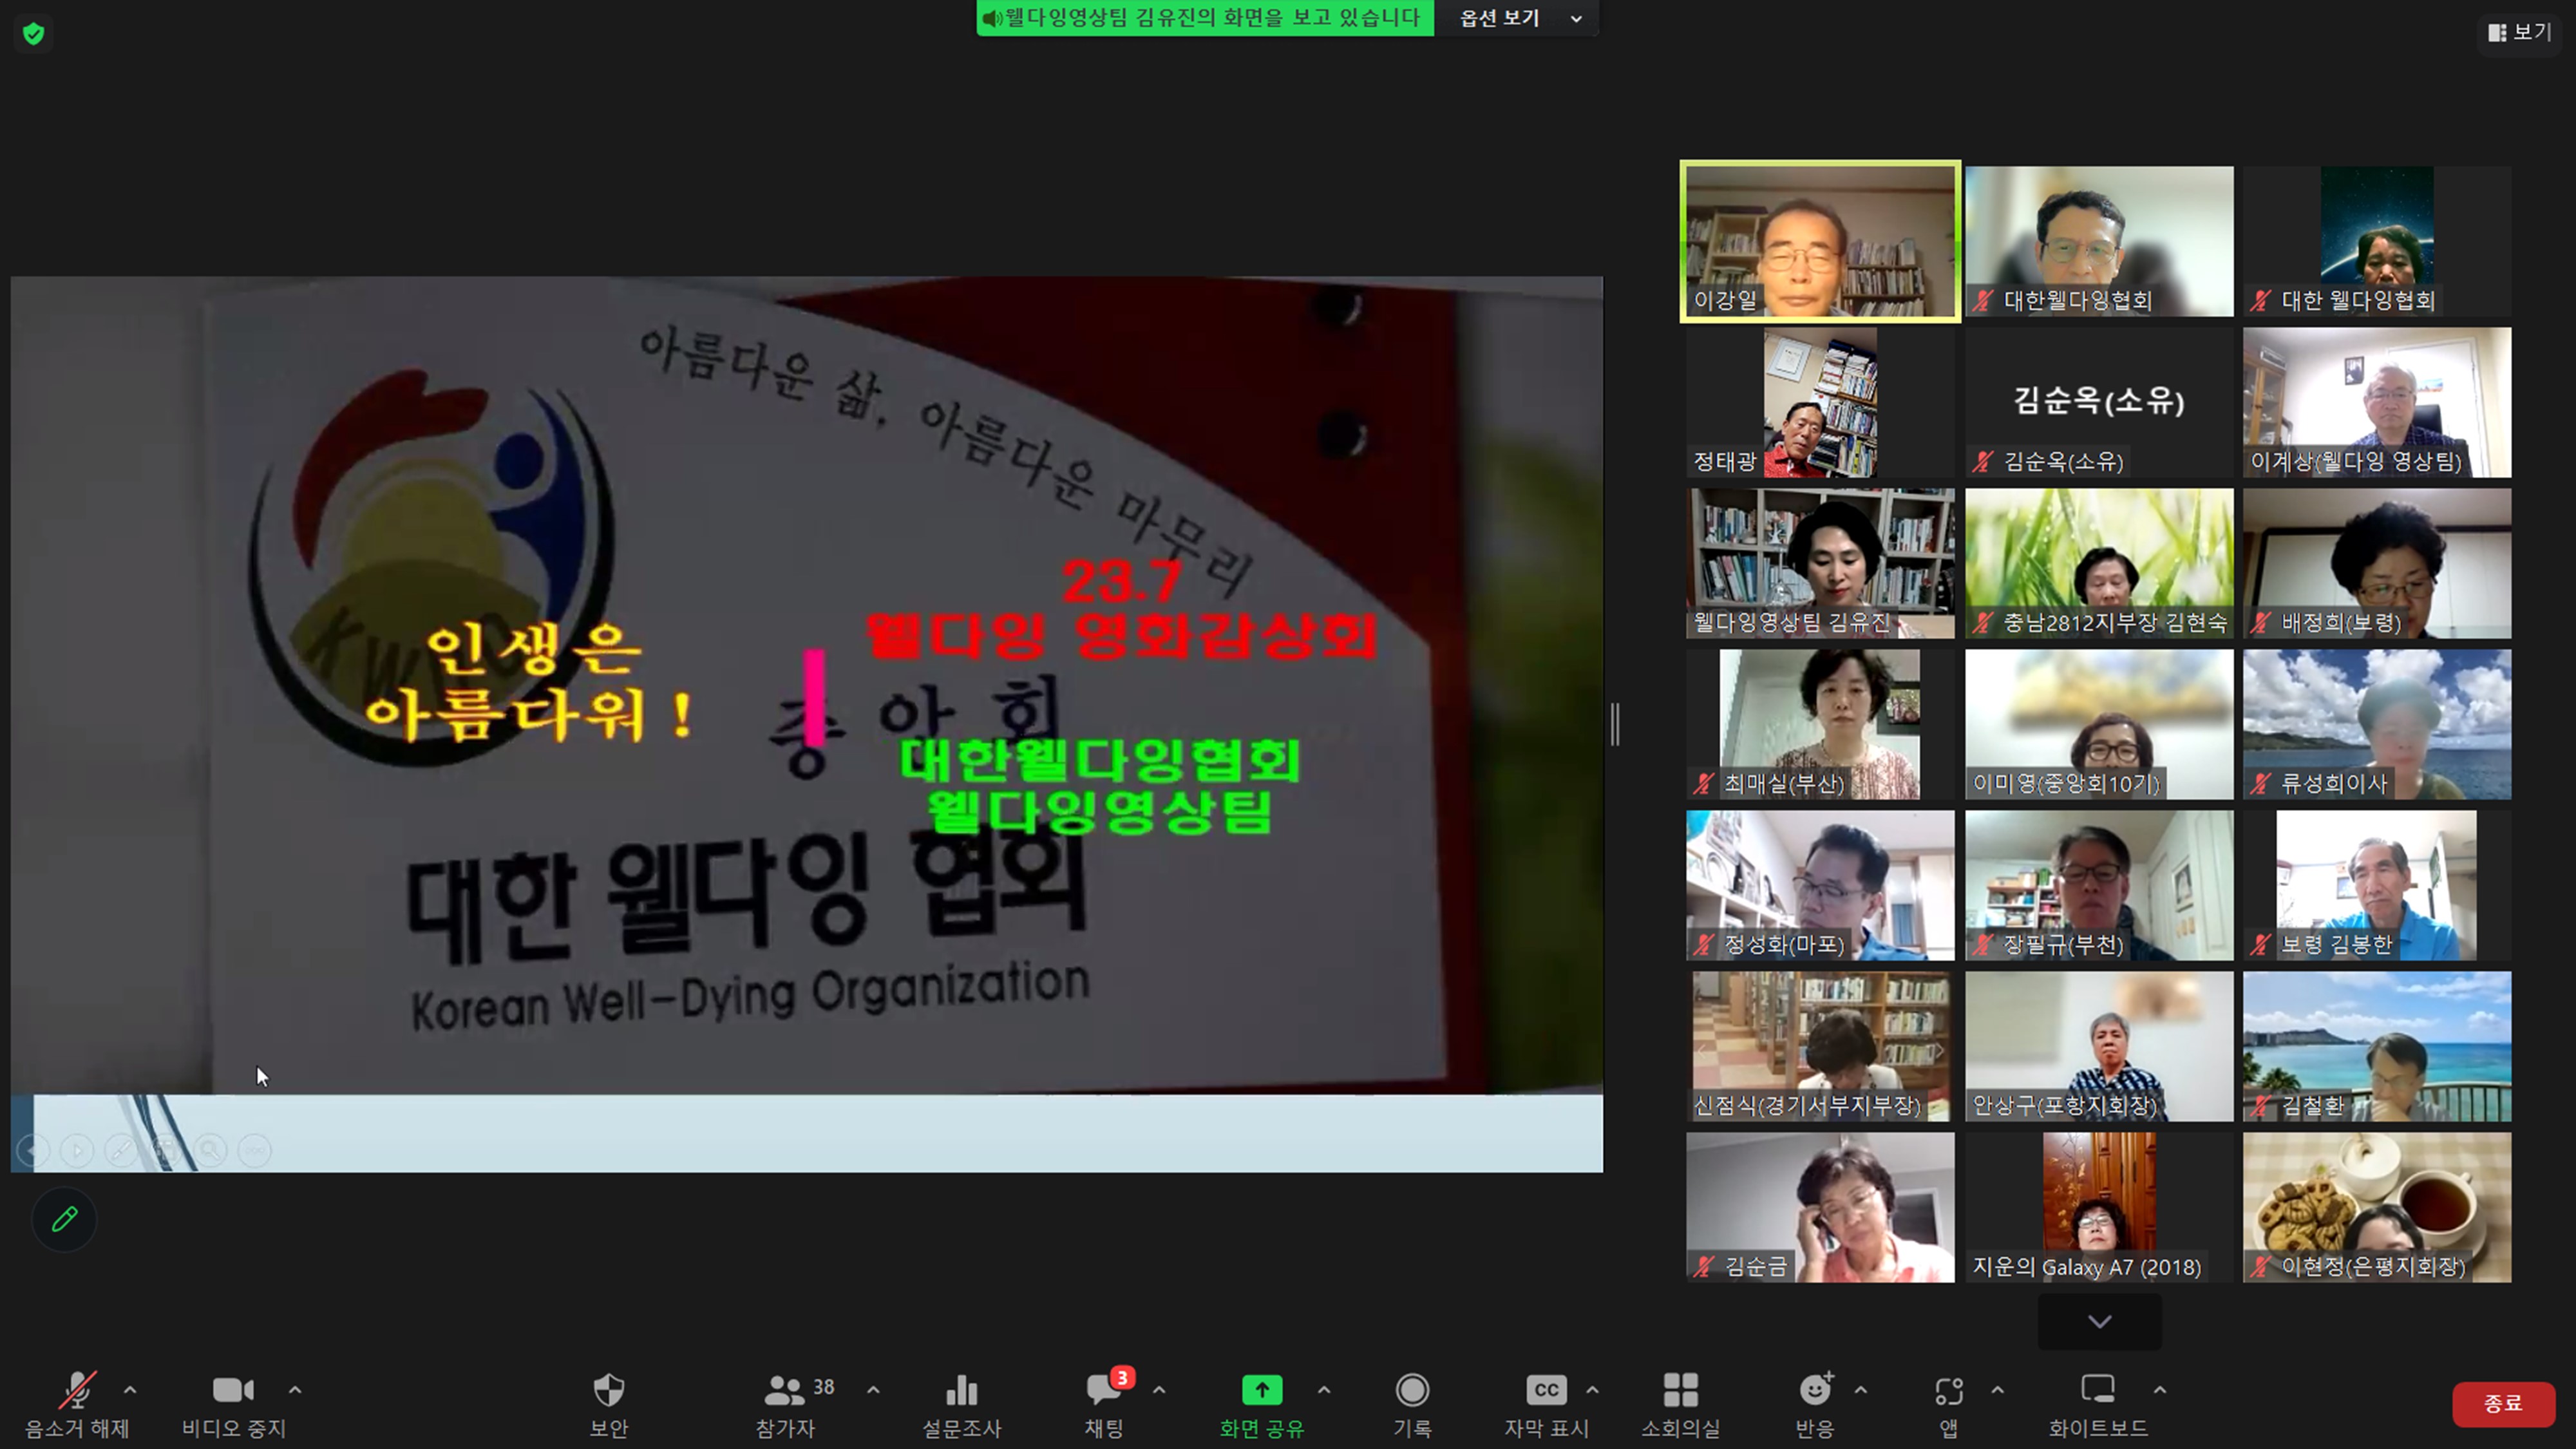Viewport: 2576px width, 1449px height.
Task: Select 지운의 Galaxy A7 (2018) thumbnail
Action: [x=2099, y=1207]
